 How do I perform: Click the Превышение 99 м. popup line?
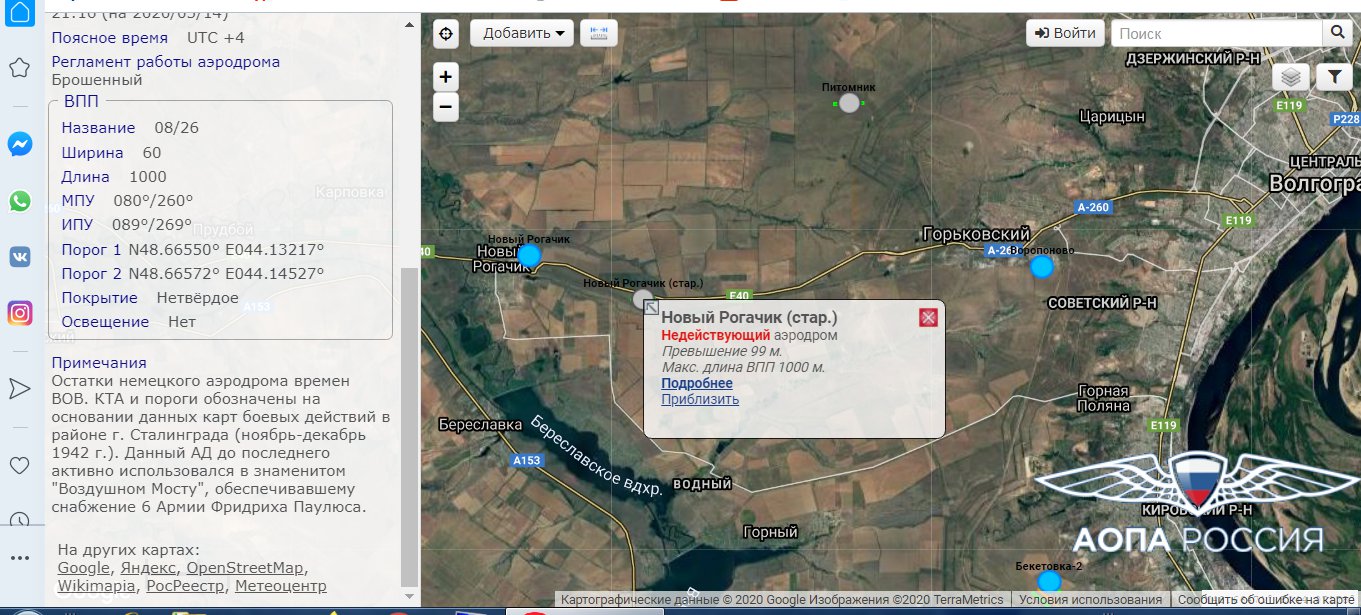coord(722,351)
